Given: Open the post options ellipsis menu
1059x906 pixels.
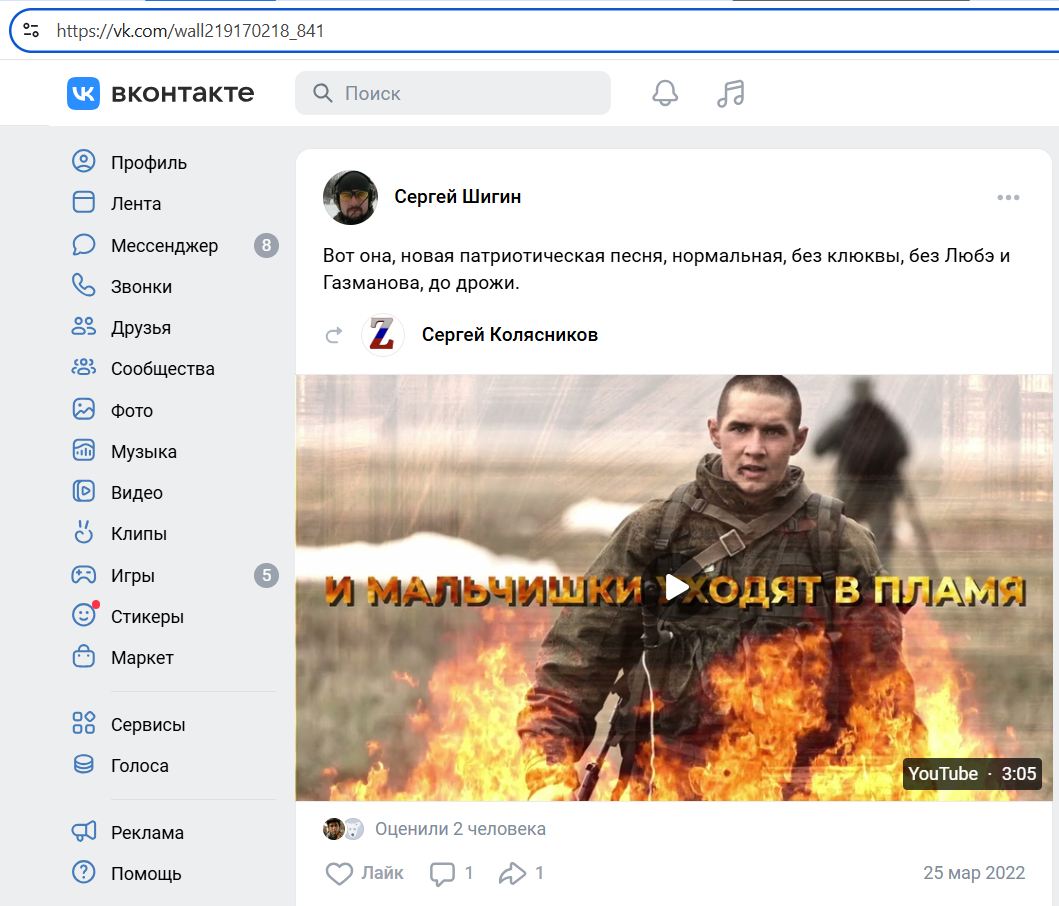Looking at the screenshot, I should (x=1007, y=197).
